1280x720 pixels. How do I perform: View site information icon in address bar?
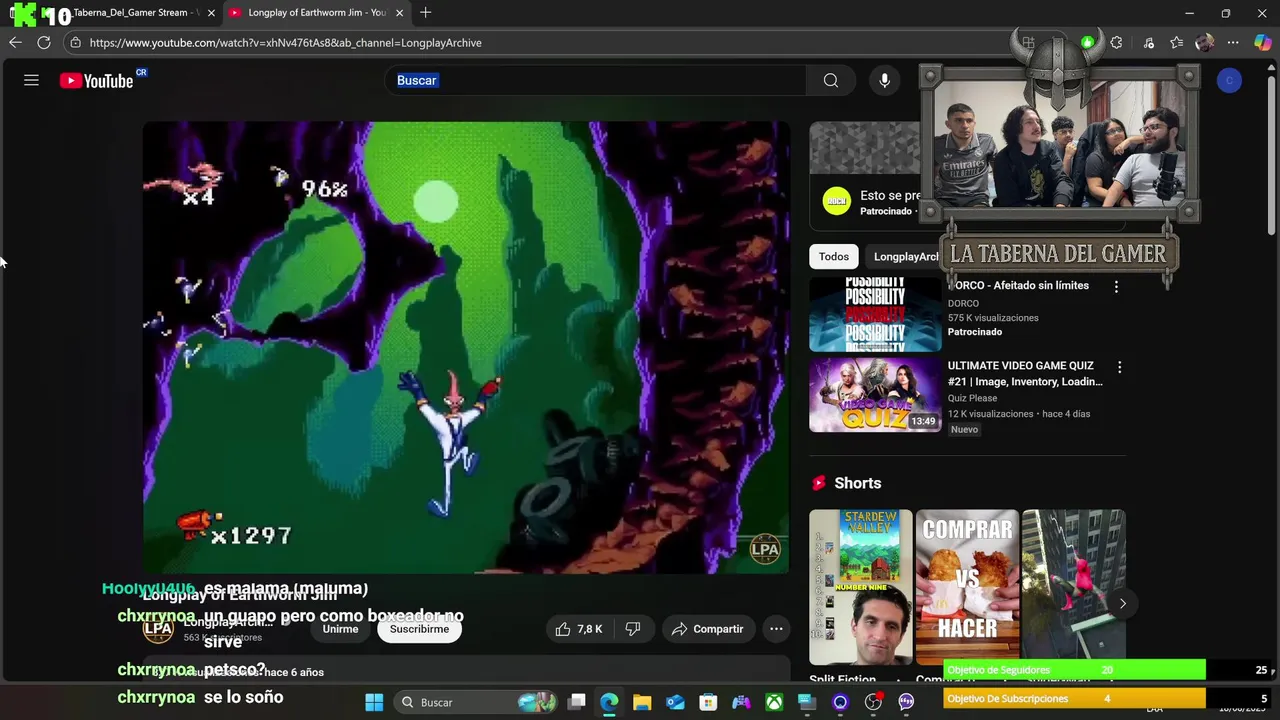(75, 43)
